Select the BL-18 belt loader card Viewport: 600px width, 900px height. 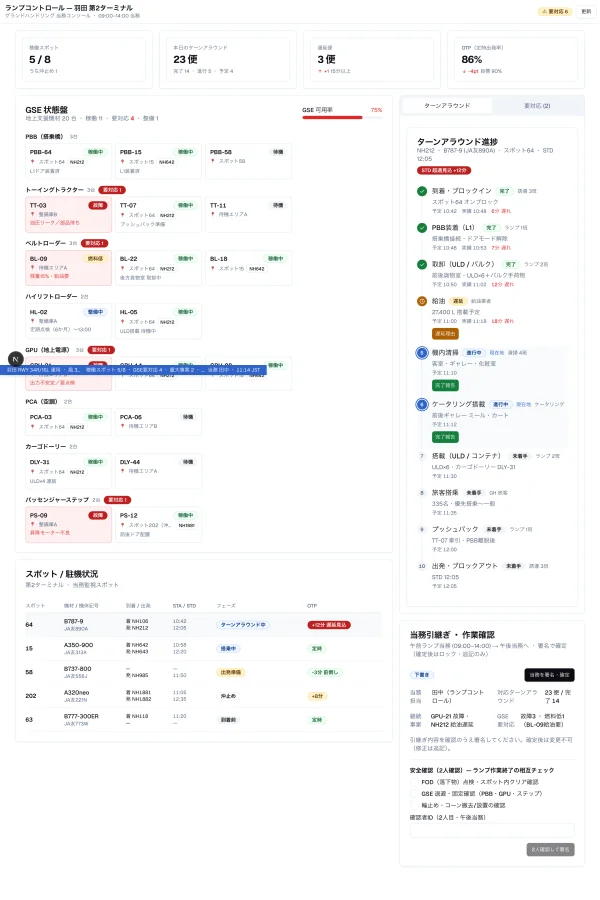coord(249,268)
